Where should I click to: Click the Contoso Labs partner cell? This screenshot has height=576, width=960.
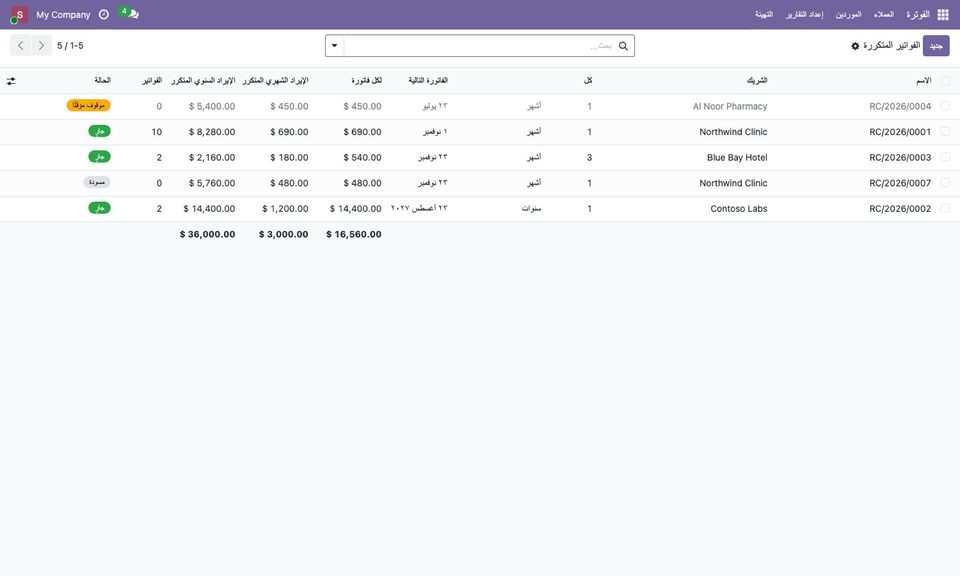pos(738,209)
